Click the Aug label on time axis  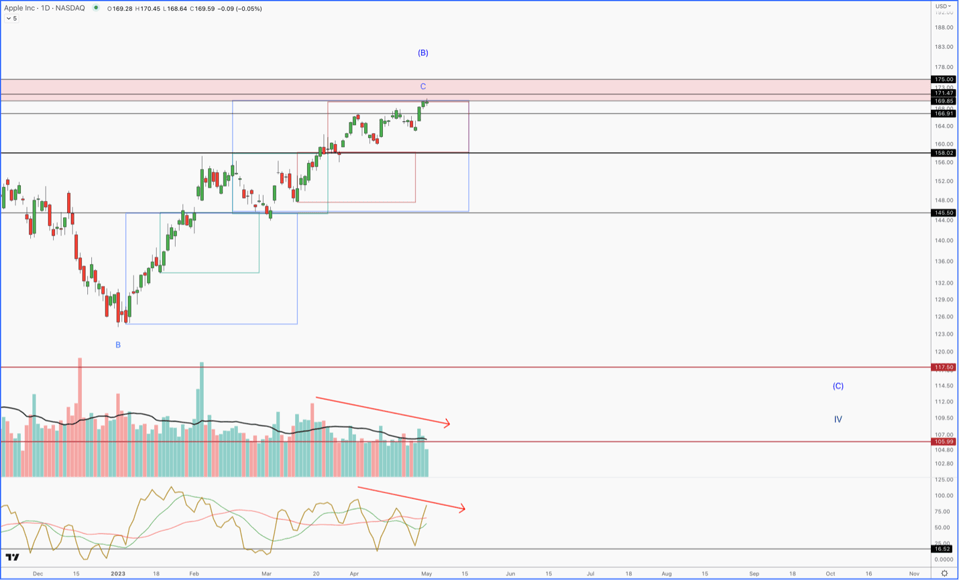(666, 574)
